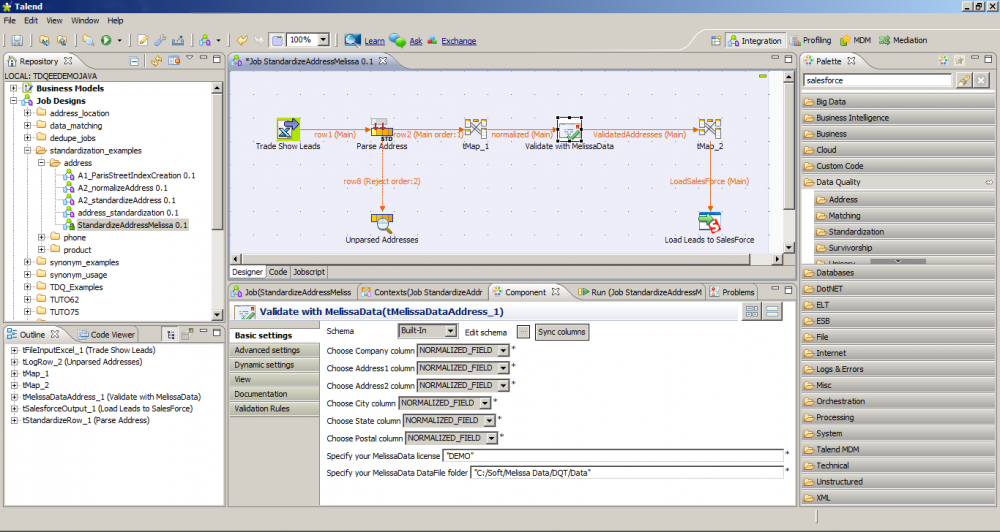Select the Validate with MelissaData component
The image size is (1000, 532).
[x=570, y=129]
